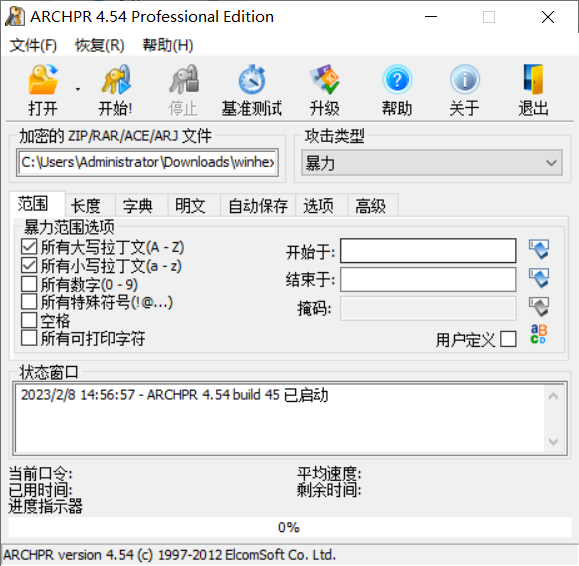Switch to the 自动保存 tab

[258, 206]
